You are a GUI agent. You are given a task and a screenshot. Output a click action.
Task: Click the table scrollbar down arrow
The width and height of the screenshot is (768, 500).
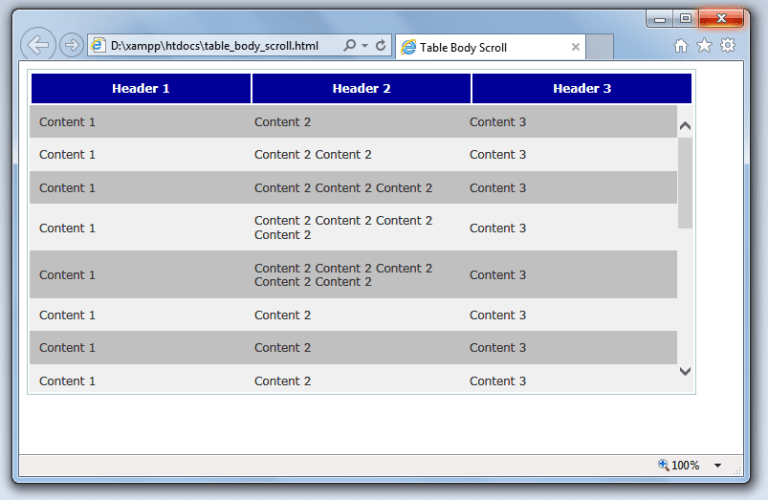685,371
